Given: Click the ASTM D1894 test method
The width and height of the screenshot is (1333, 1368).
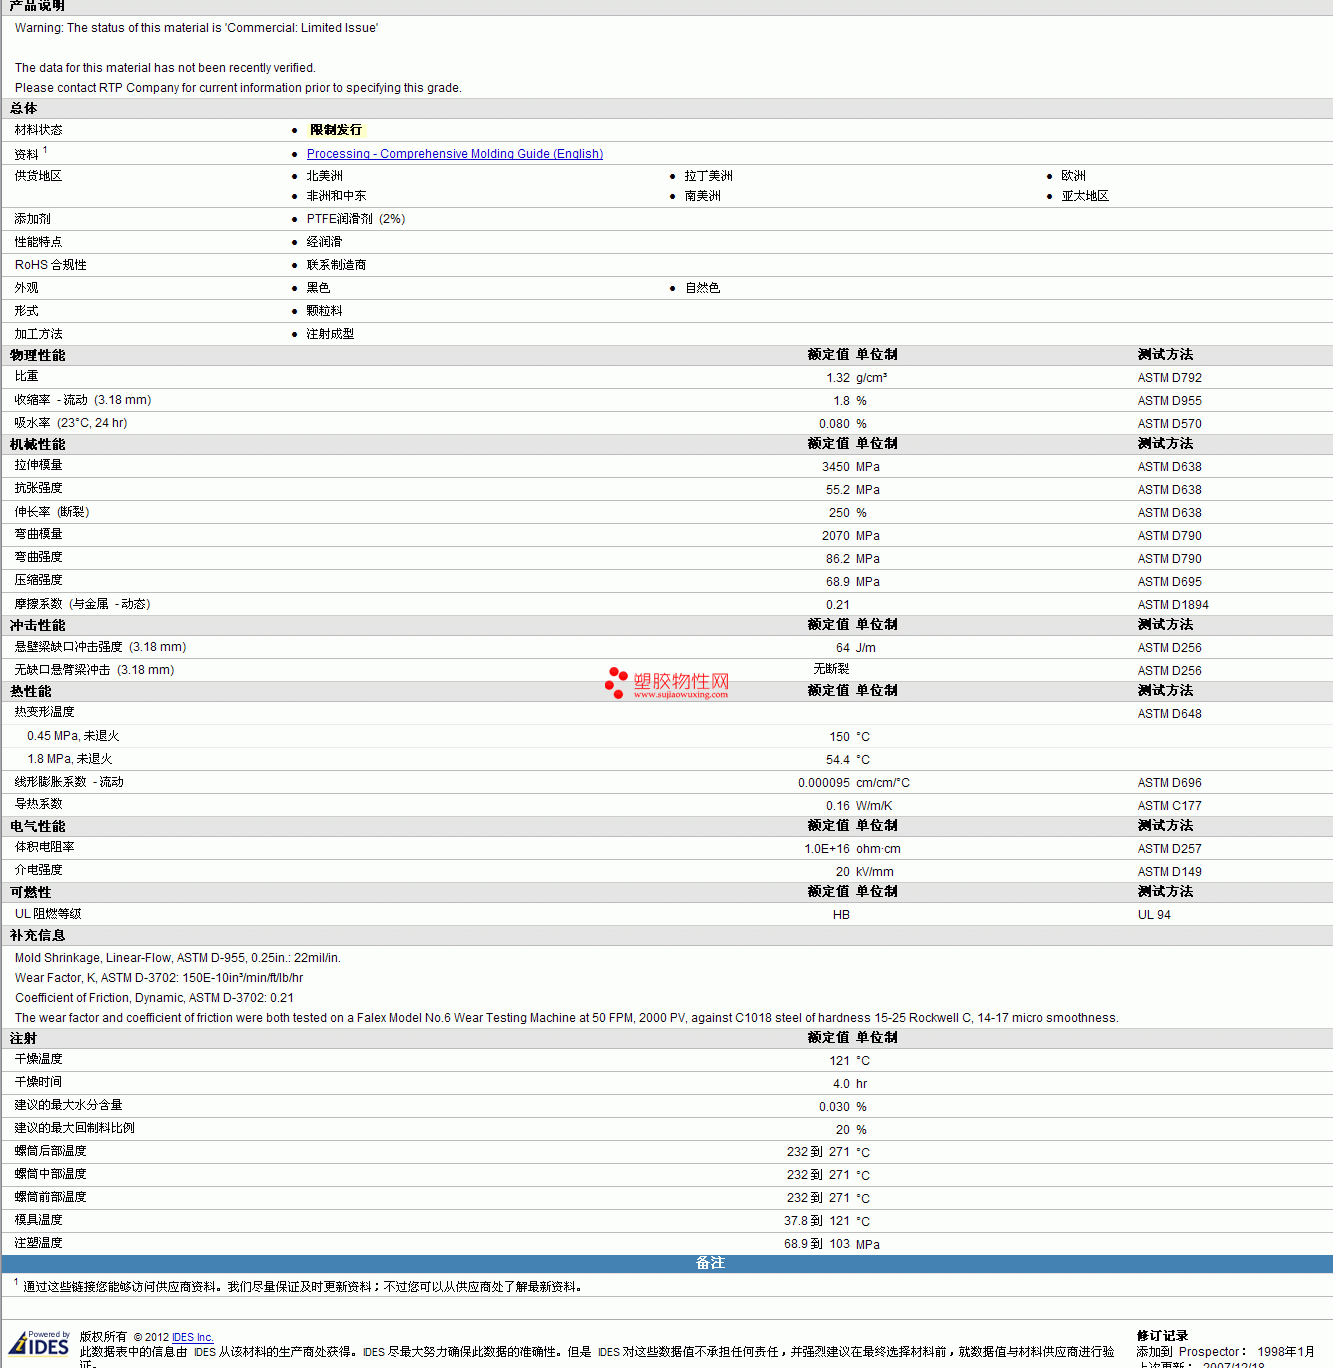Looking at the screenshot, I should coord(1173,605).
